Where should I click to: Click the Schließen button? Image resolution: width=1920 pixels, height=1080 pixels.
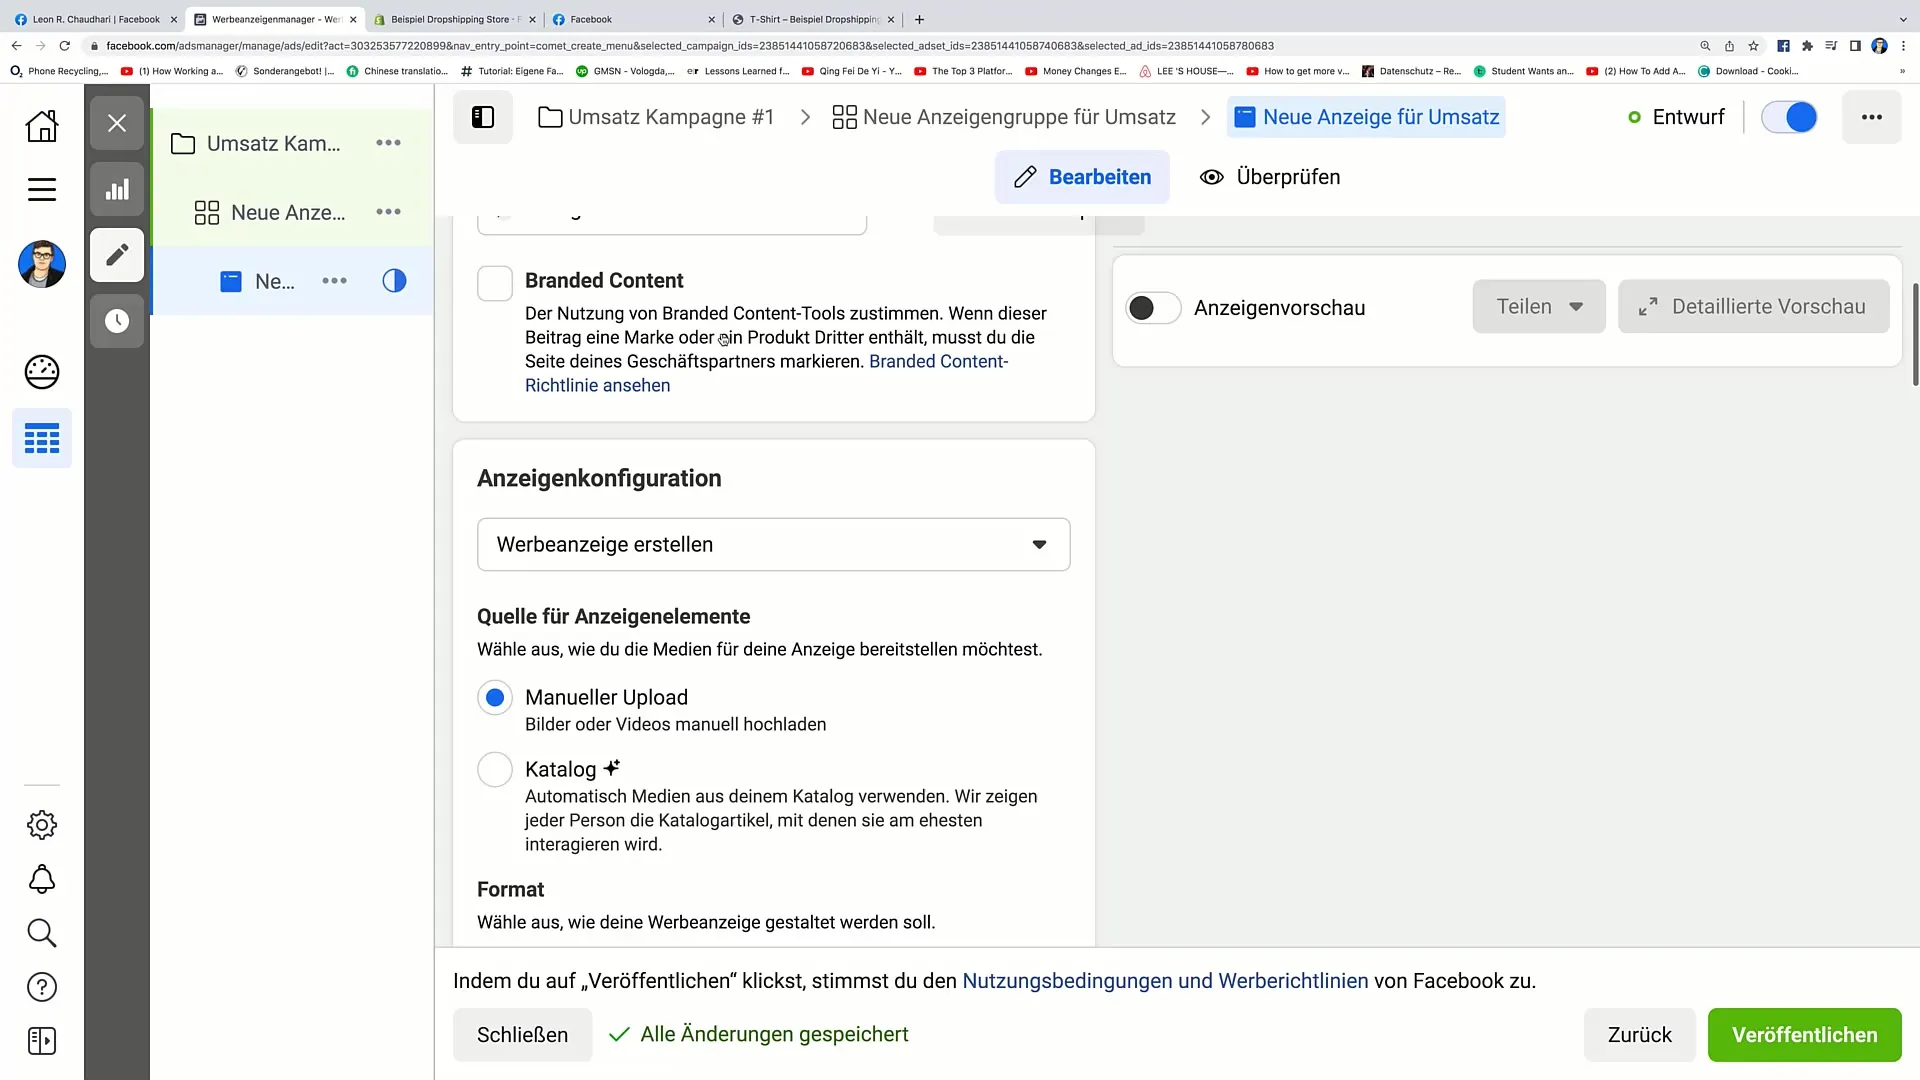click(522, 1035)
